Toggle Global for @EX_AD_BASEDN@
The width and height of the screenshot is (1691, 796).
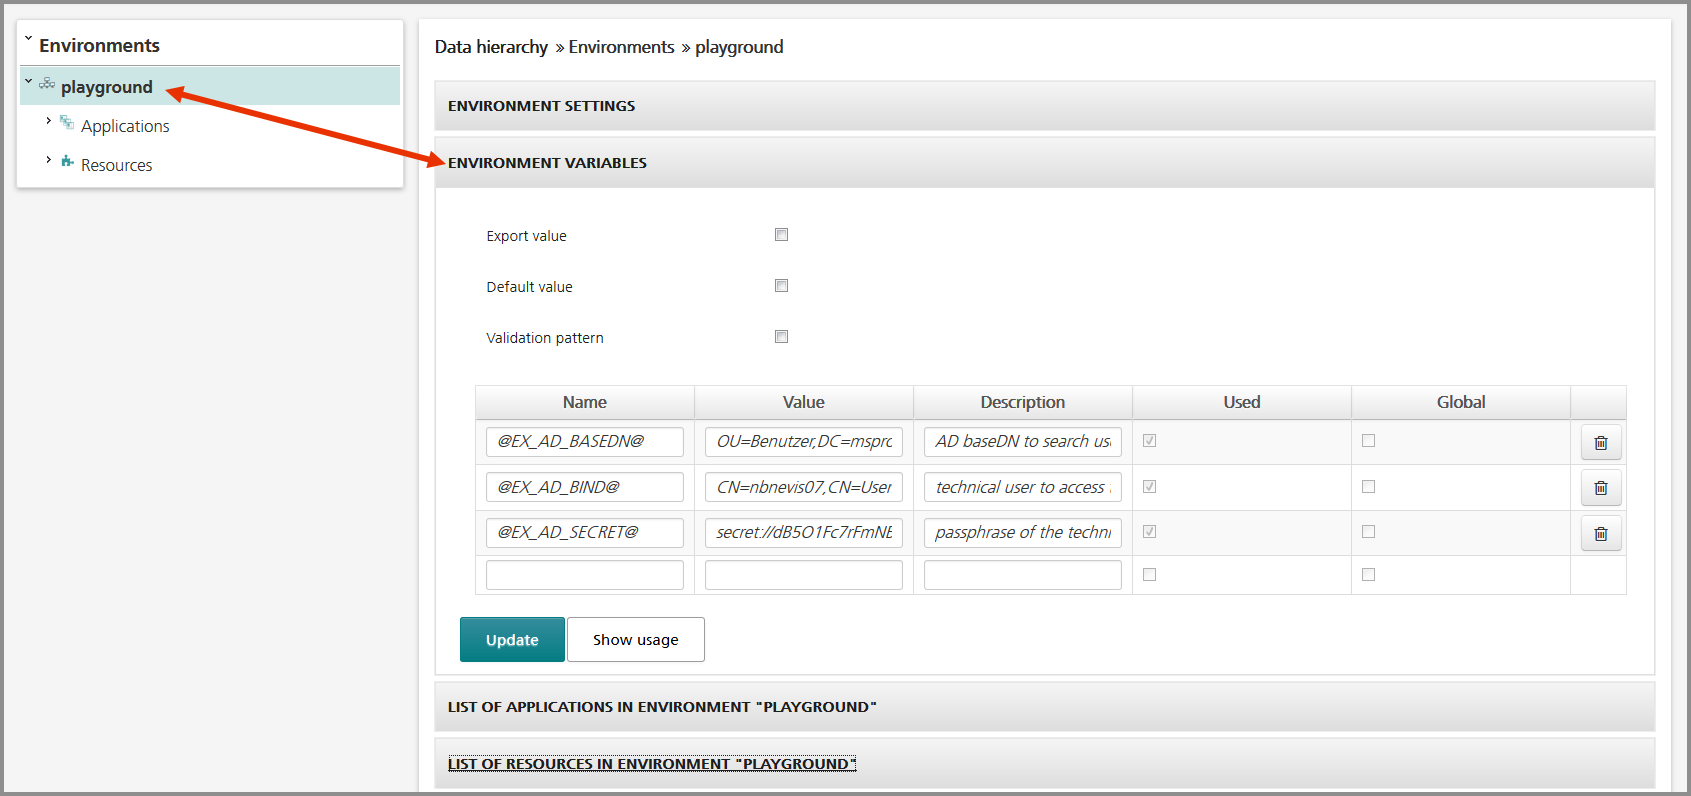click(x=1368, y=441)
